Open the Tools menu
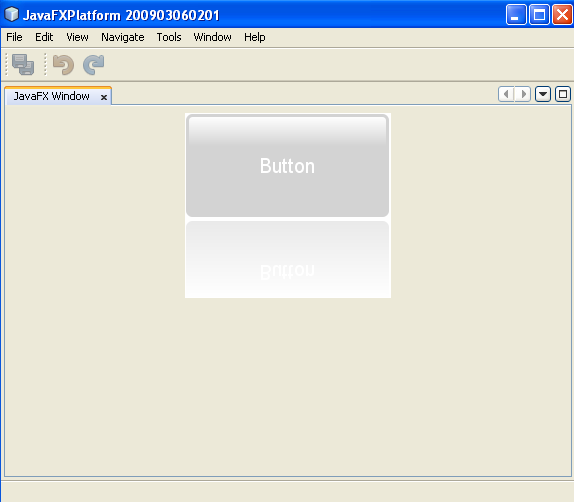Viewport: 574px width, 502px height. [x=169, y=37]
